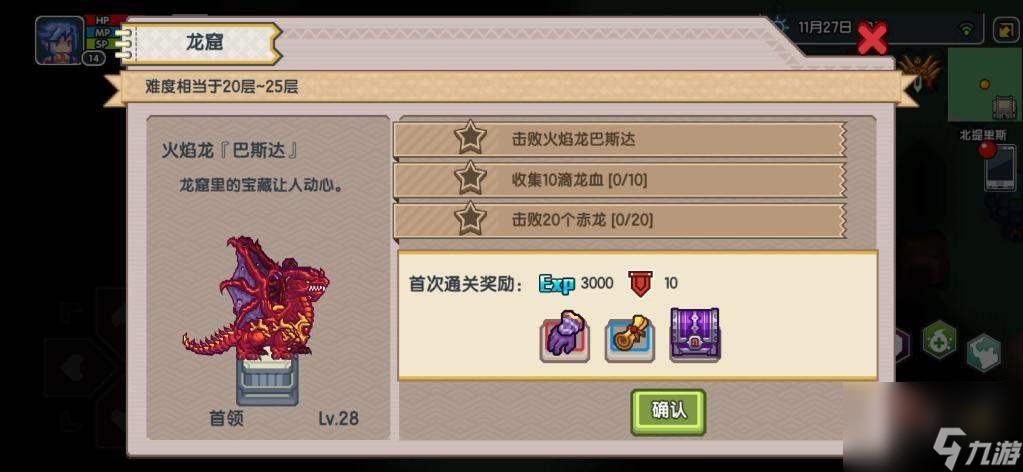The image size is (1023, 472).
Task: Tap the 11月27日 date display
Action: [825, 27]
